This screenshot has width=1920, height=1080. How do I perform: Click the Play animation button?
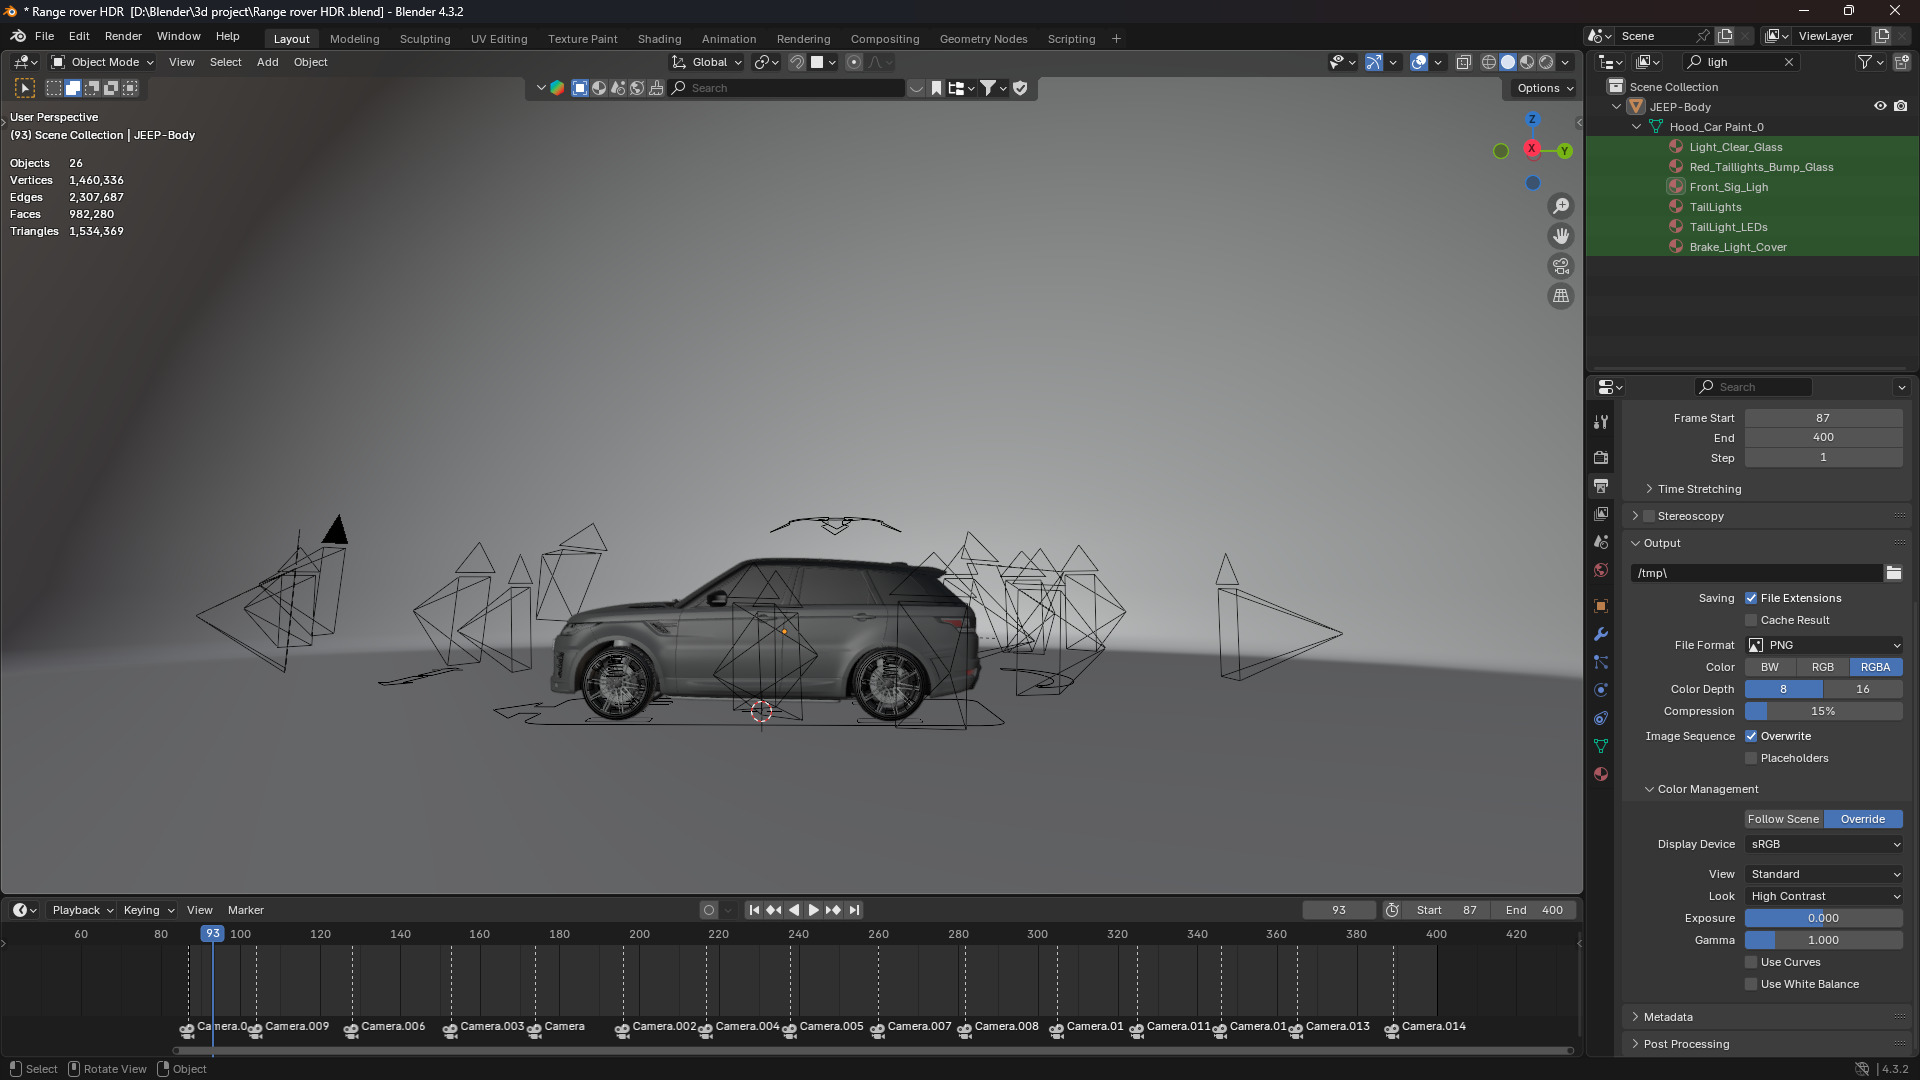(x=813, y=910)
